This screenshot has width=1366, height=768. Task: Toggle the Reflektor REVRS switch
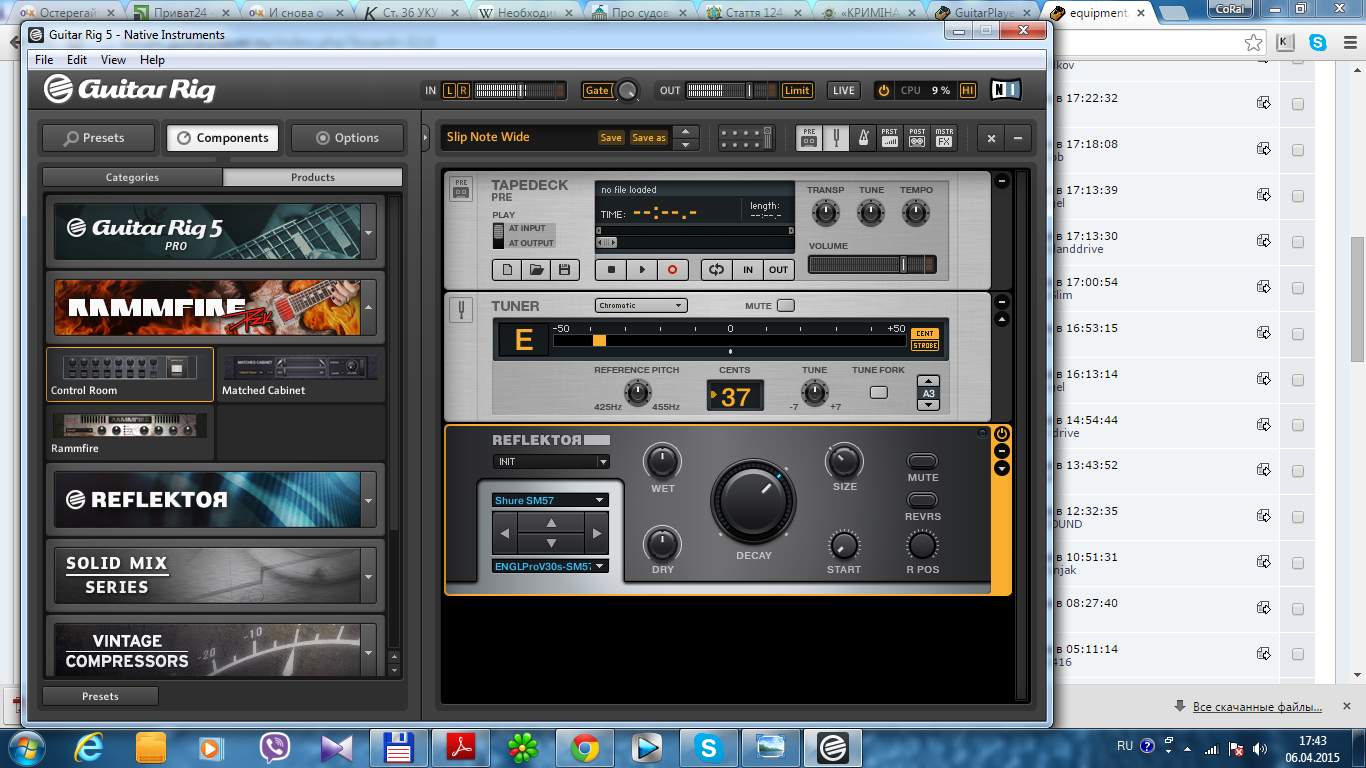pyautogui.click(x=922, y=500)
